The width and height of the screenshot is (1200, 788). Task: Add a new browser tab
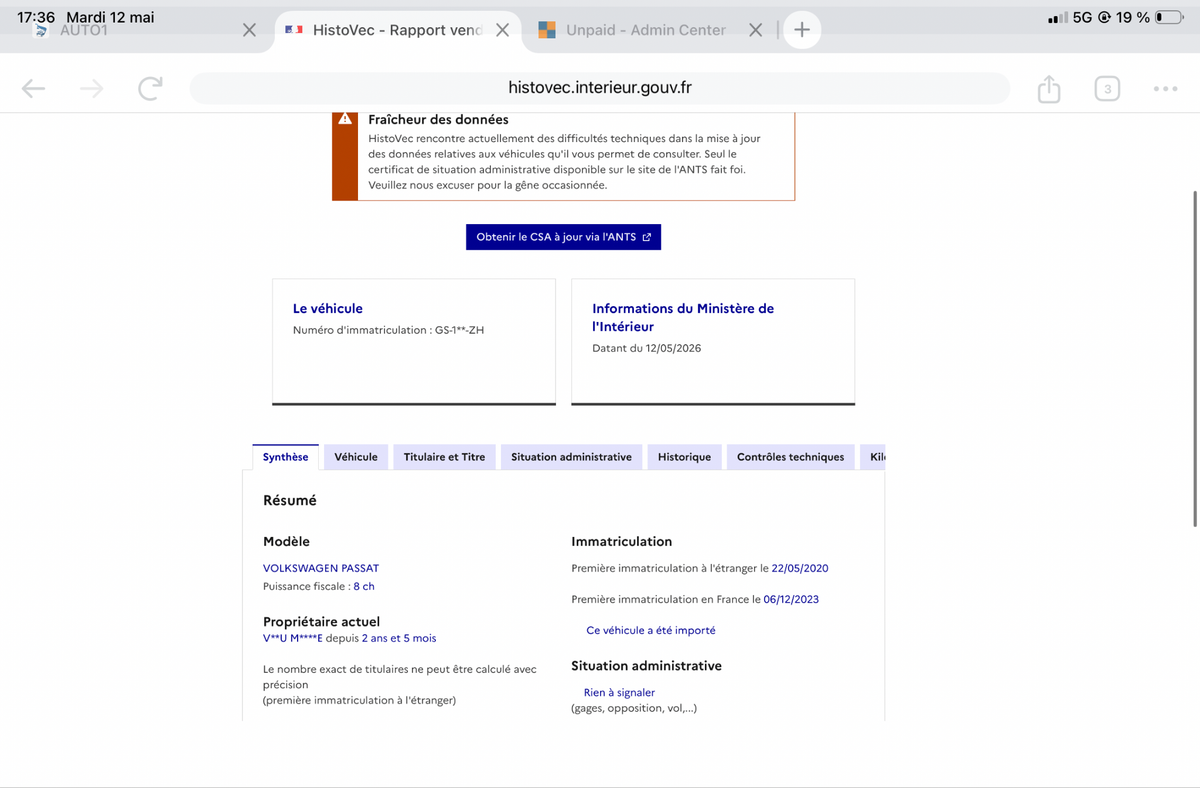[801, 30]
